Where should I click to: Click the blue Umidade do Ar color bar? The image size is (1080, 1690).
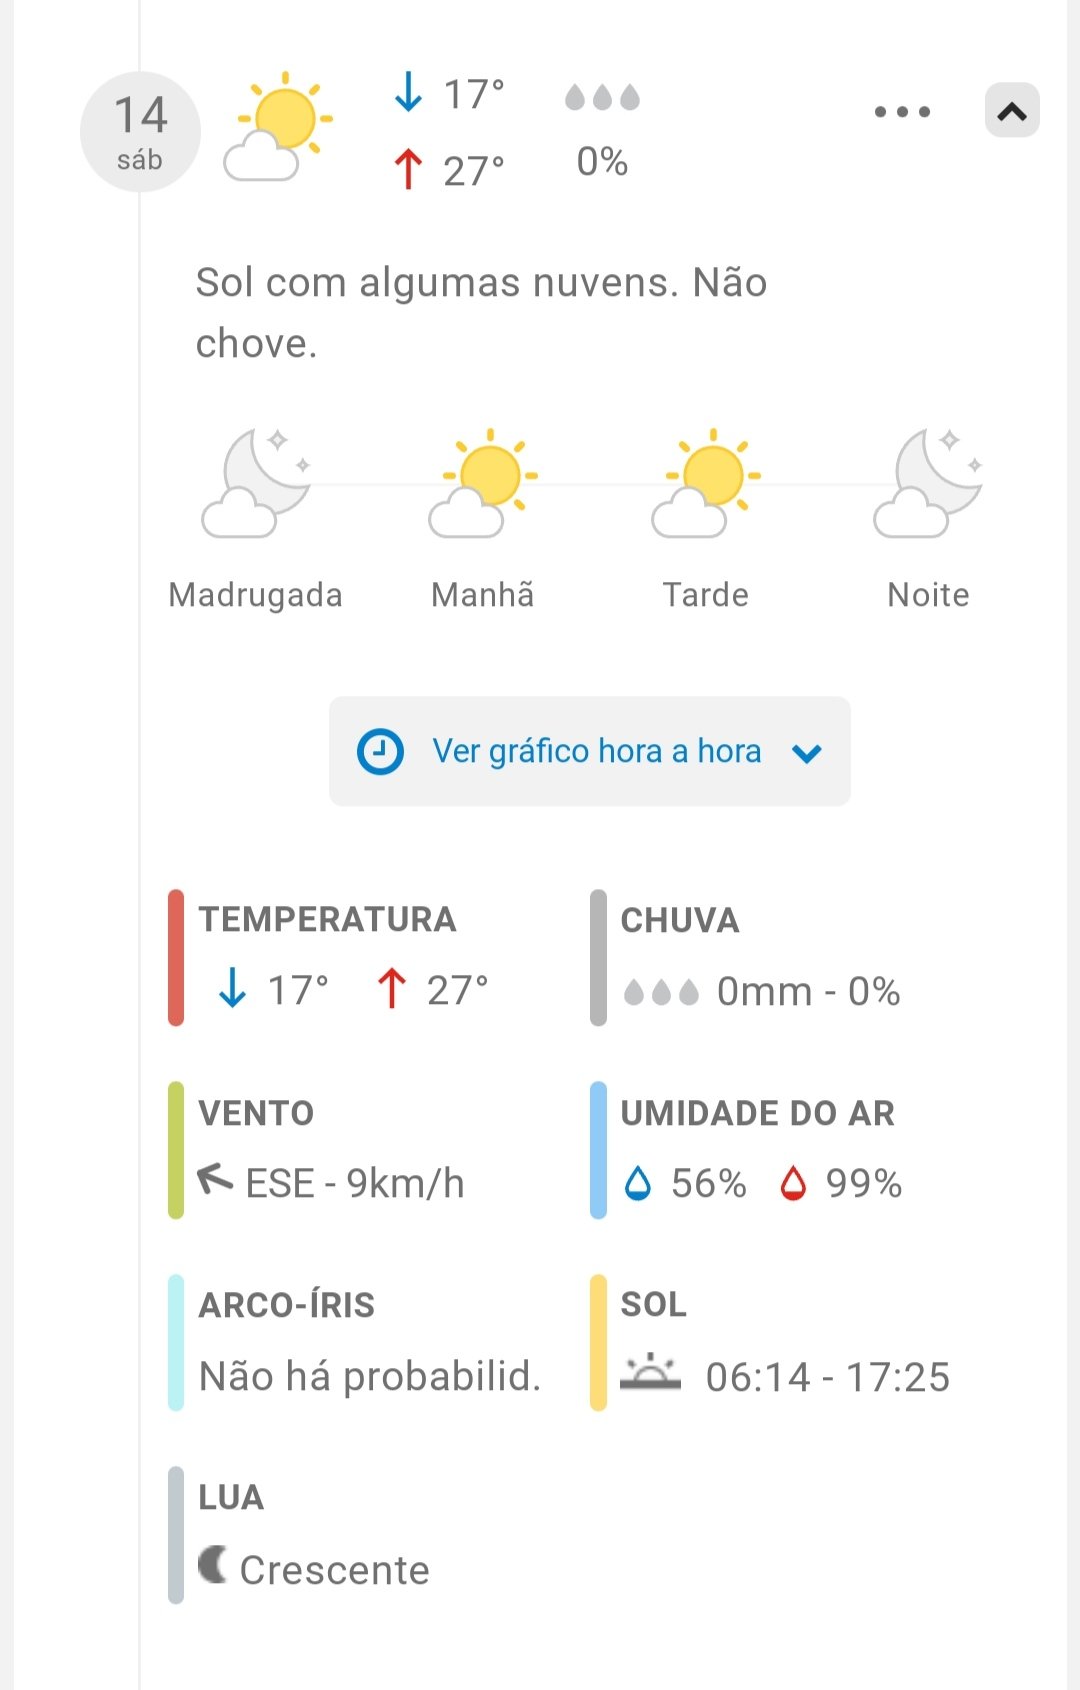point(598,1150)
